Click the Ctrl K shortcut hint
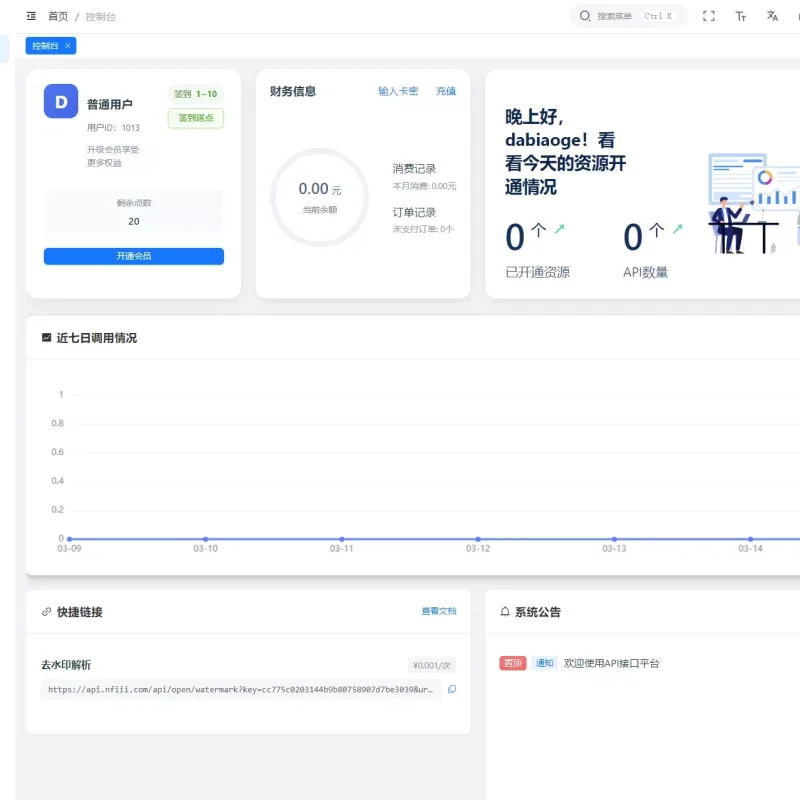800x800 pixels. coord(658,16)
